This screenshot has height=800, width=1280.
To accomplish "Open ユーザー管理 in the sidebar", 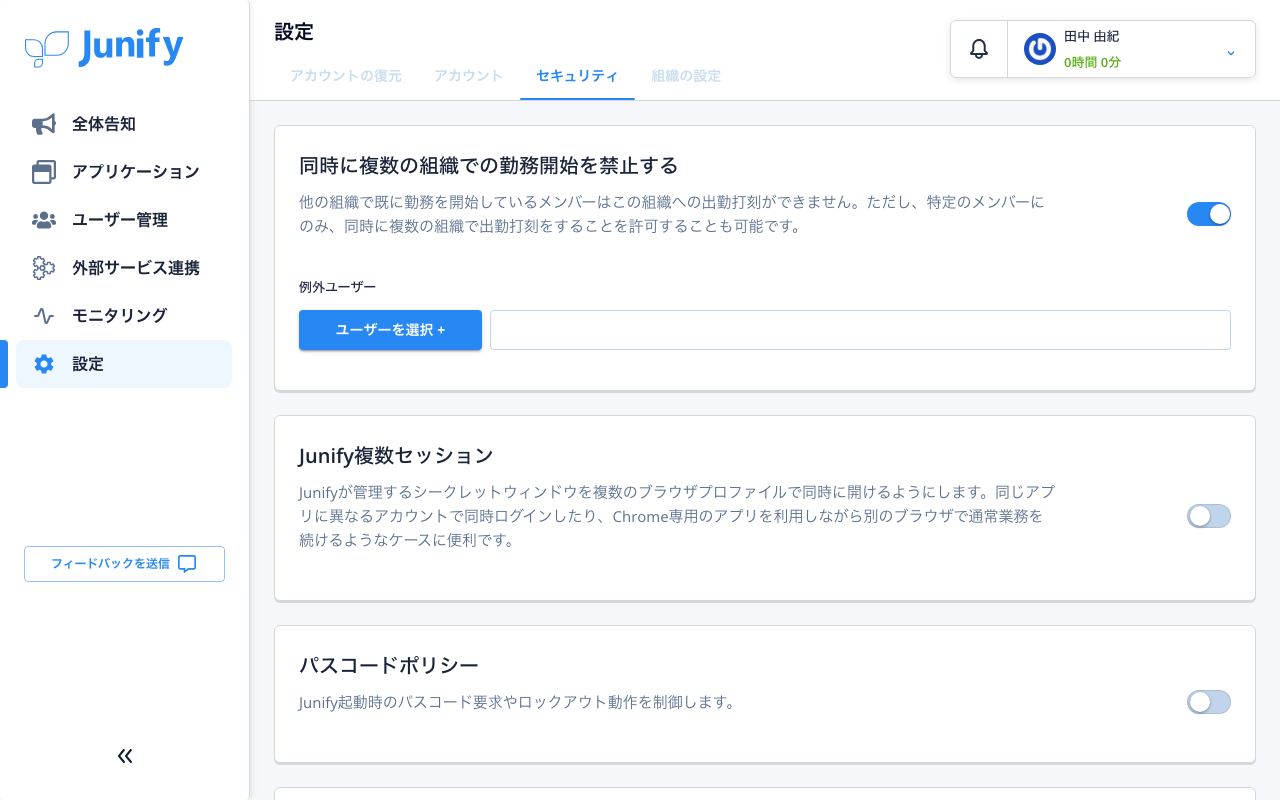I will coord(124,220).
